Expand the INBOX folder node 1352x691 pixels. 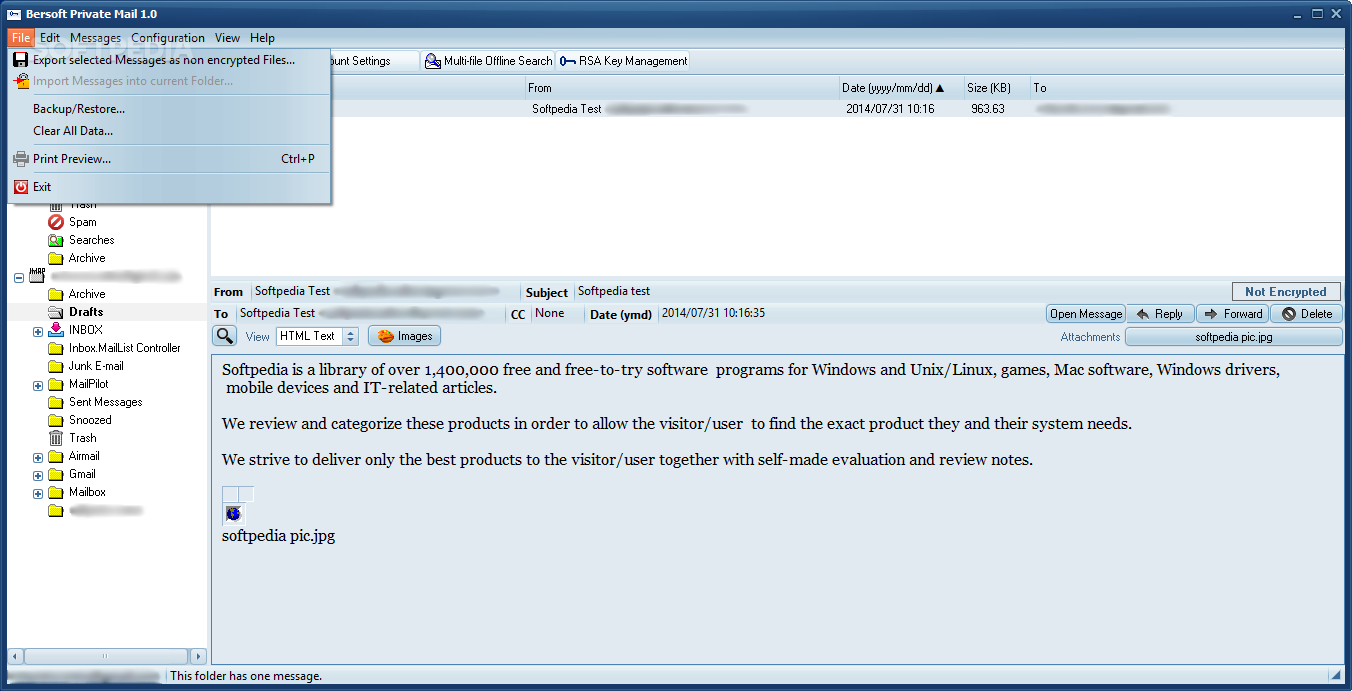coord(38,331)
